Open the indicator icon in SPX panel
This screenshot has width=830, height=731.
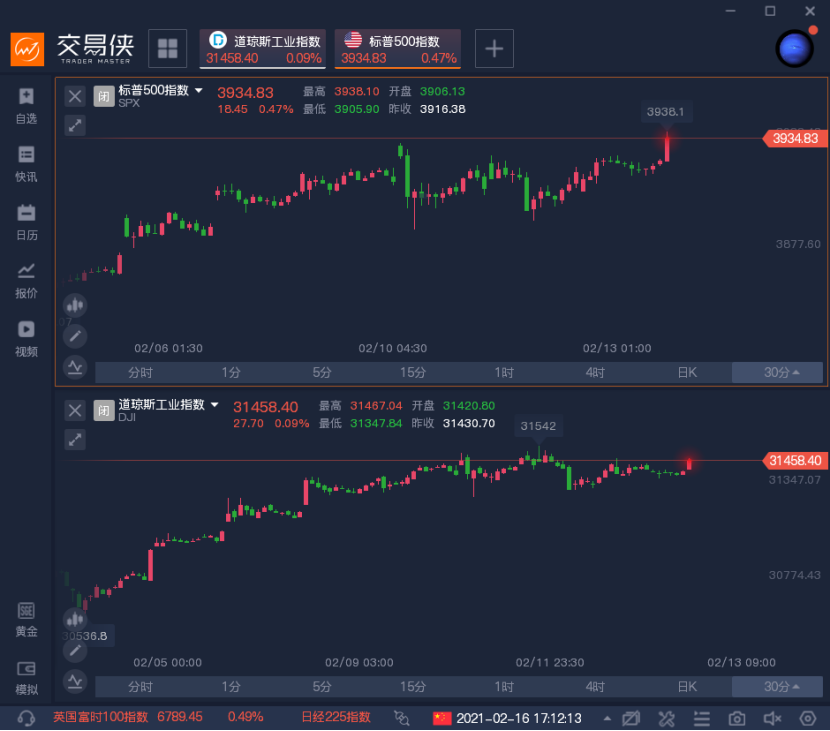pyautogui.click(x=75, y=367)
